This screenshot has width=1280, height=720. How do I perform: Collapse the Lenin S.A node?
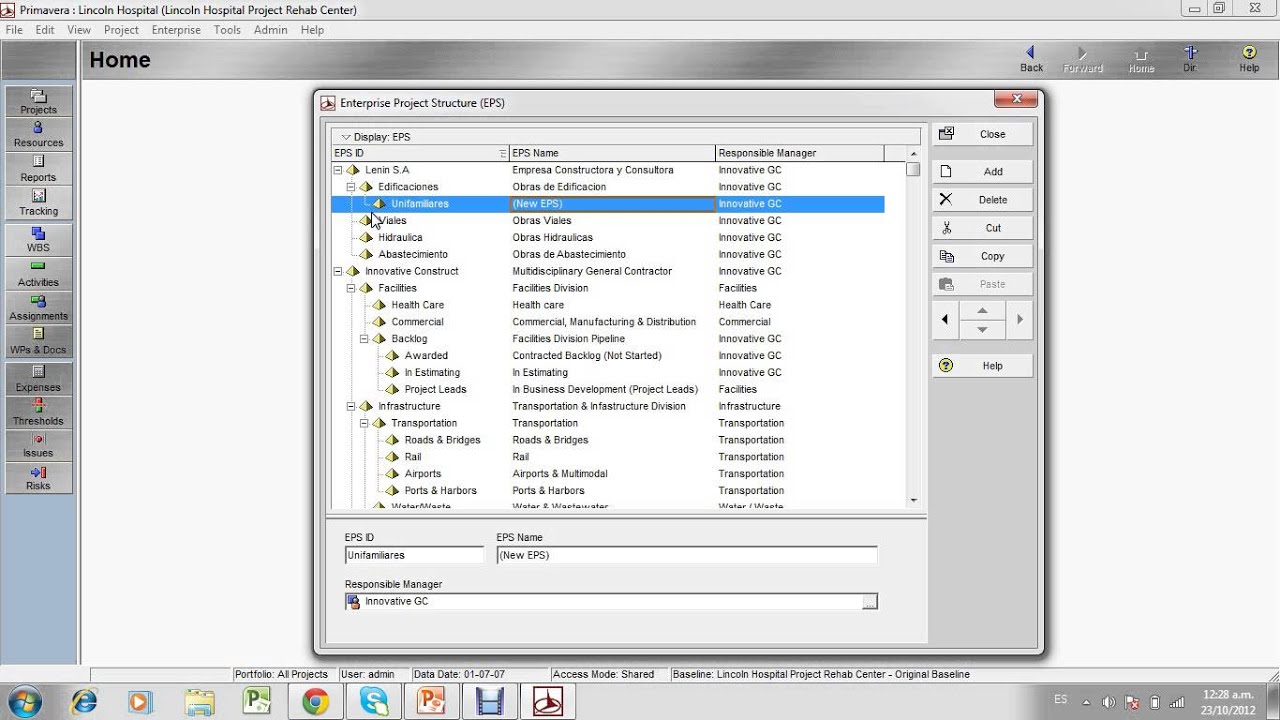click(x=338, y=170)
